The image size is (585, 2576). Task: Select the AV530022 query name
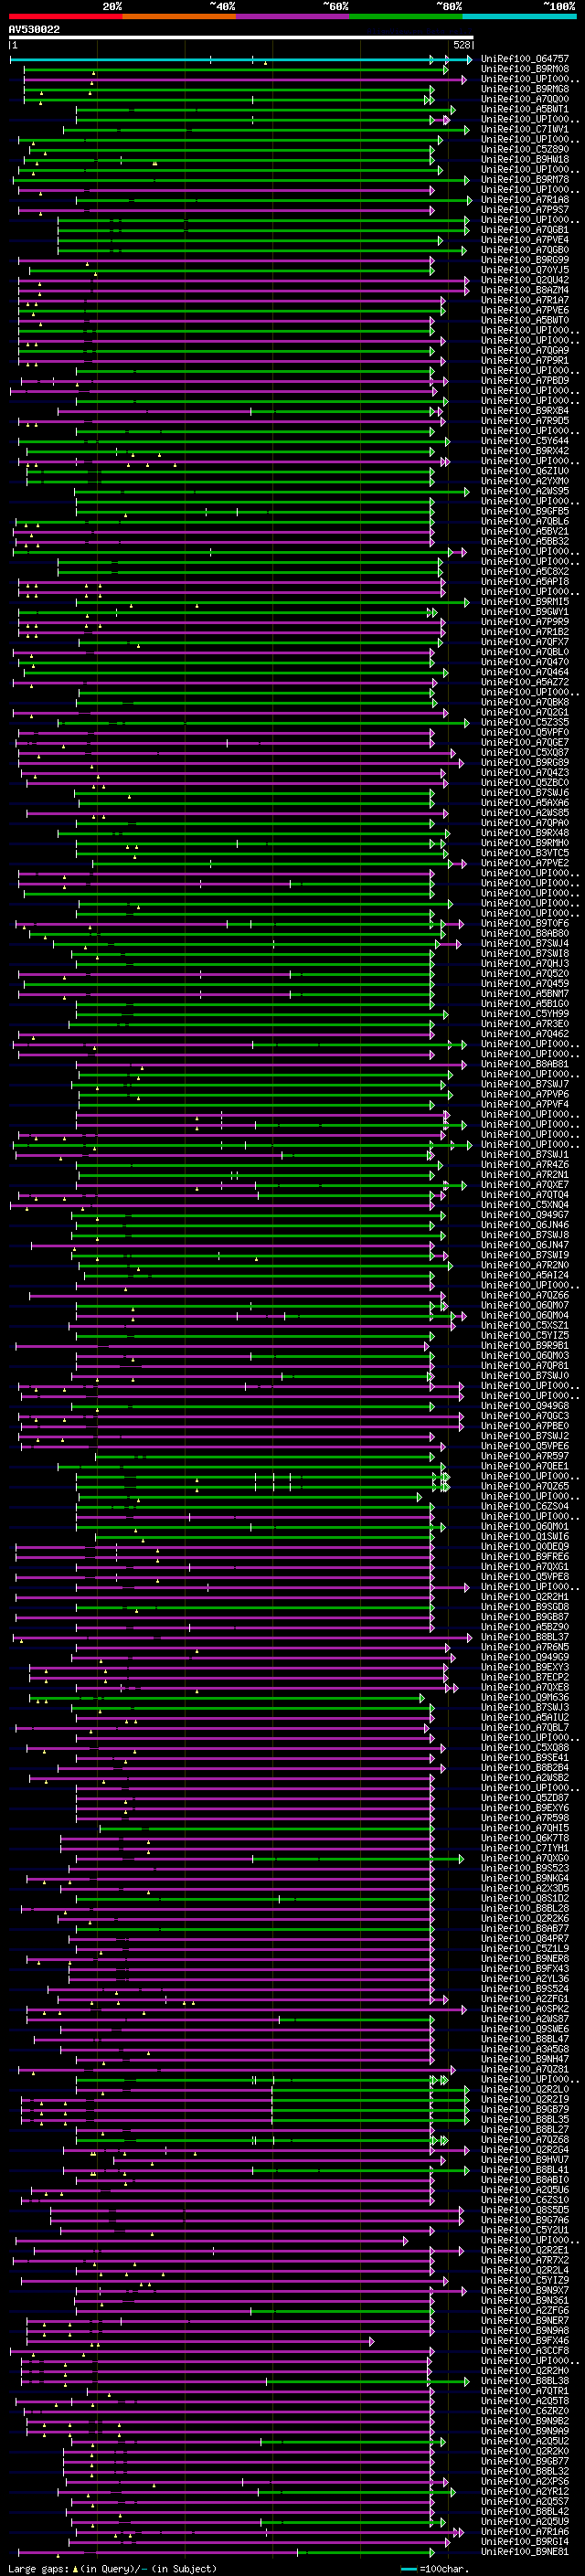tap(34, 30)
